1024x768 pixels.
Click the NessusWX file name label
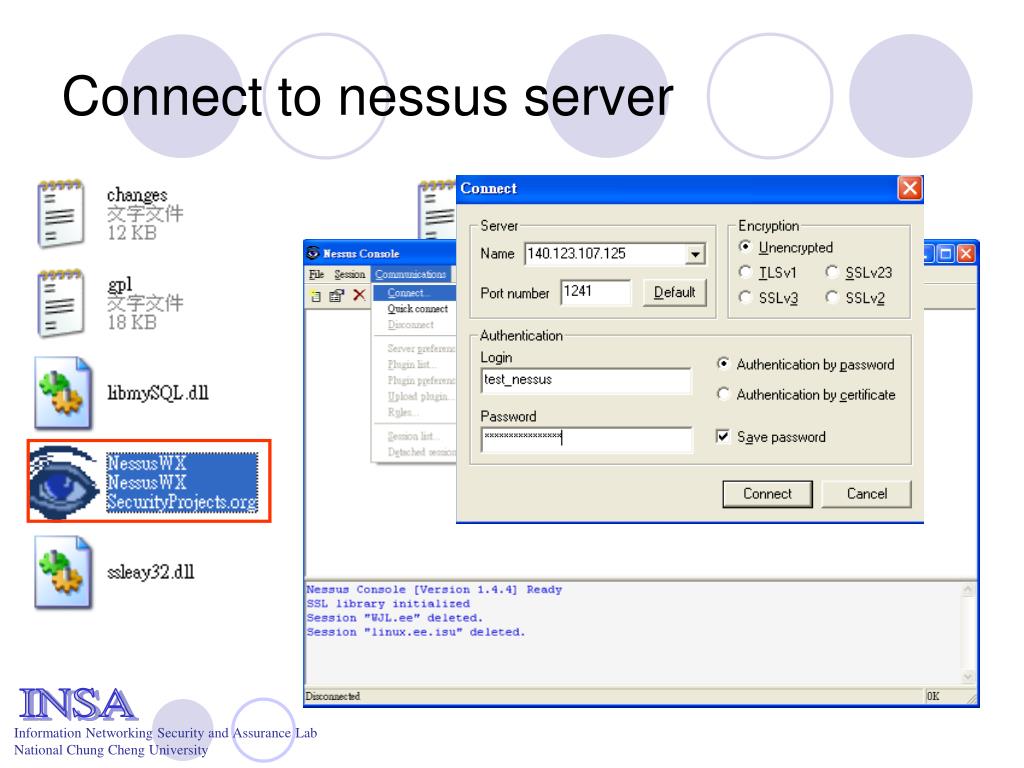coord(182,483)
